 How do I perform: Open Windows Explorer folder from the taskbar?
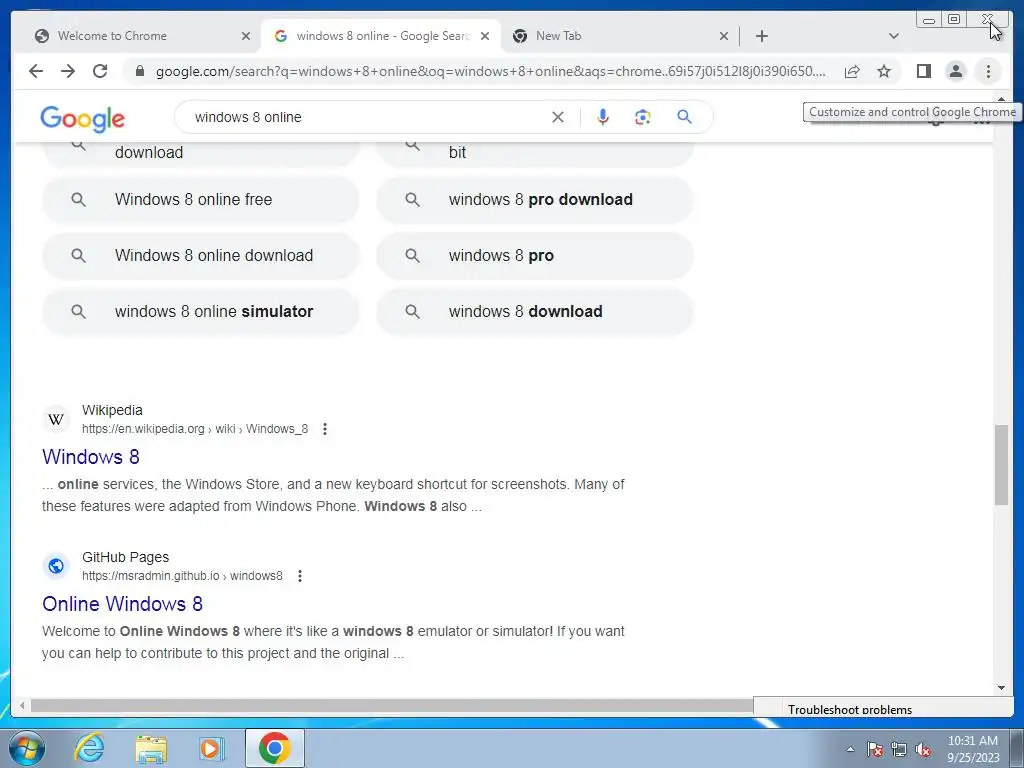coord(151,748)
